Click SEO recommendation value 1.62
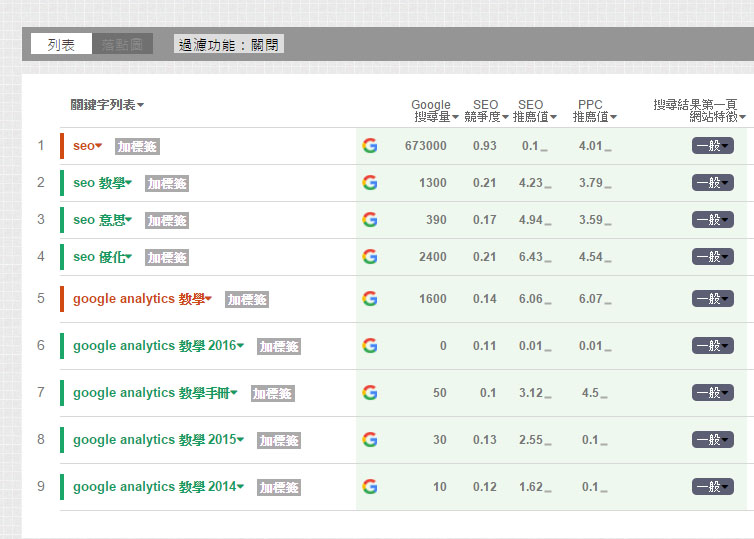 click(530, 487)
